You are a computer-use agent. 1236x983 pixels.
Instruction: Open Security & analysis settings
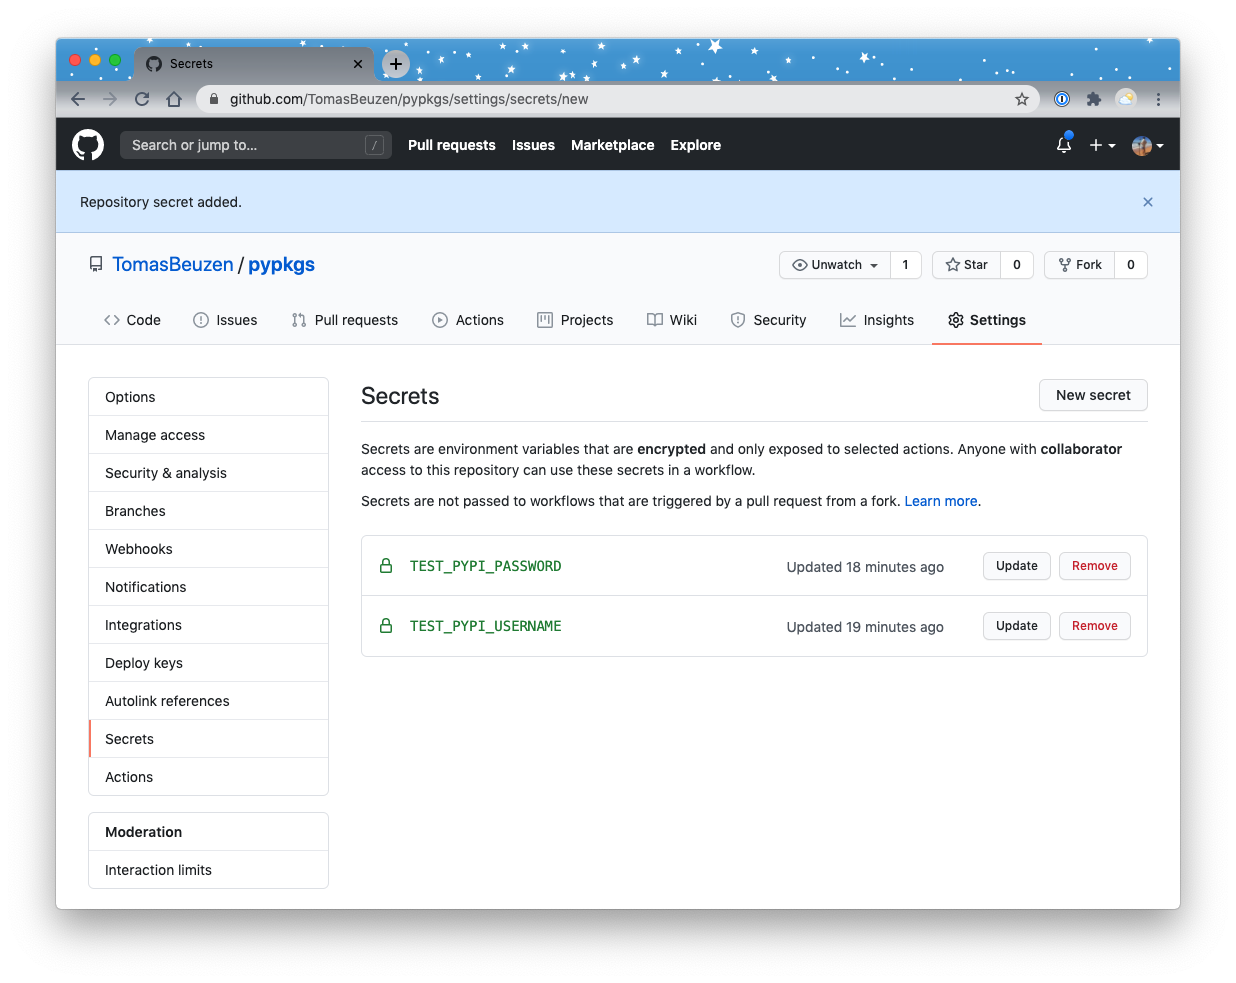pos(209,473)
